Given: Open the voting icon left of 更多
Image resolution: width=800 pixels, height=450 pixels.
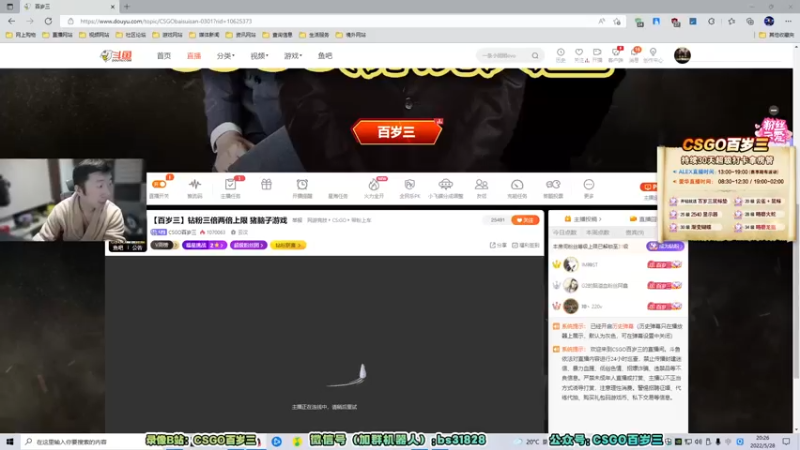Looking at the screenshot, I should (553, 185).
